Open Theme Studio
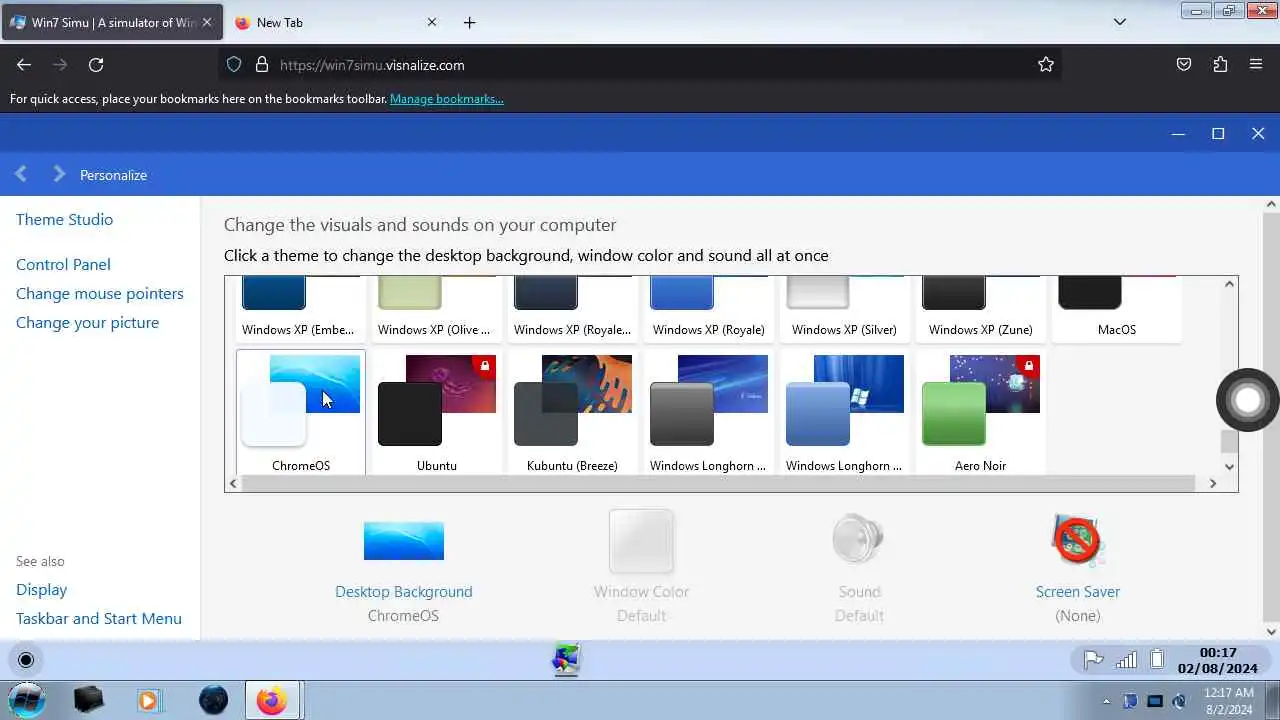Image resolution: width=1280 pixels, height=720 pixels. (x=64, y=219)
